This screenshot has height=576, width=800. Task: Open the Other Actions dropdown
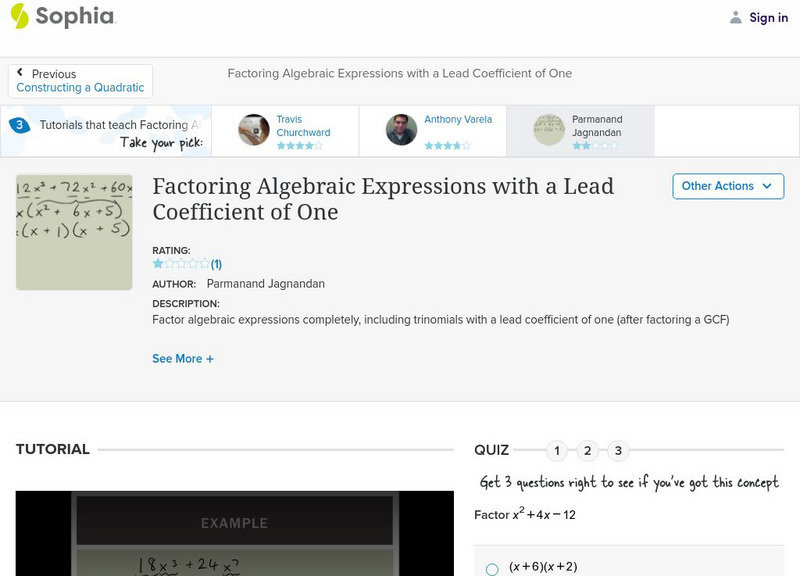727,186
